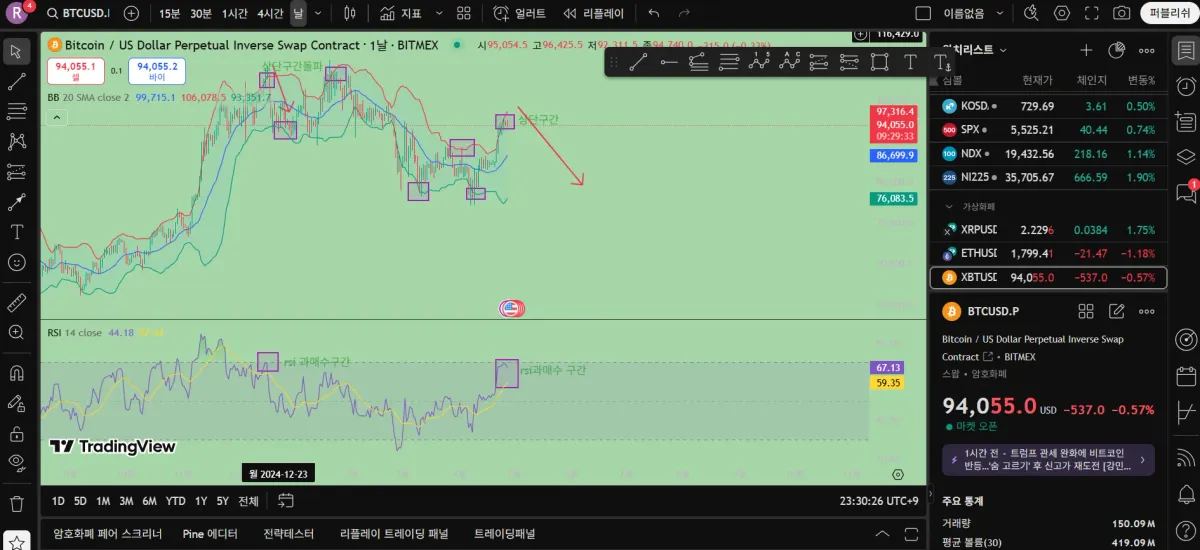Viewport: 1200px width, 550px height.
Task: Open go to date calendar icon
Action: click(286, 501)
